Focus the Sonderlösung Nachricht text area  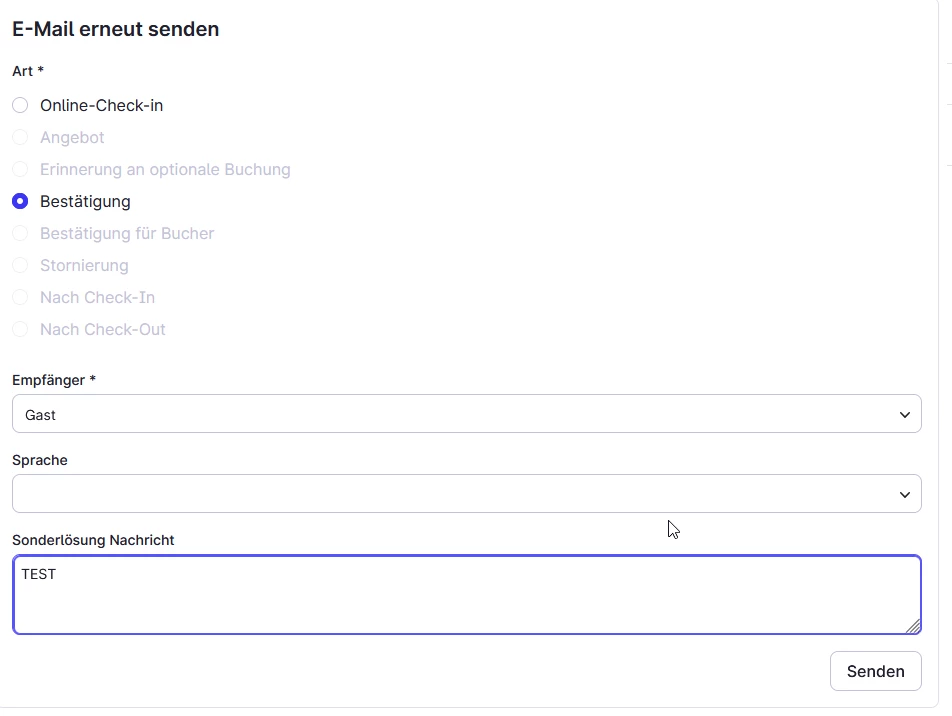click(466, 595)
